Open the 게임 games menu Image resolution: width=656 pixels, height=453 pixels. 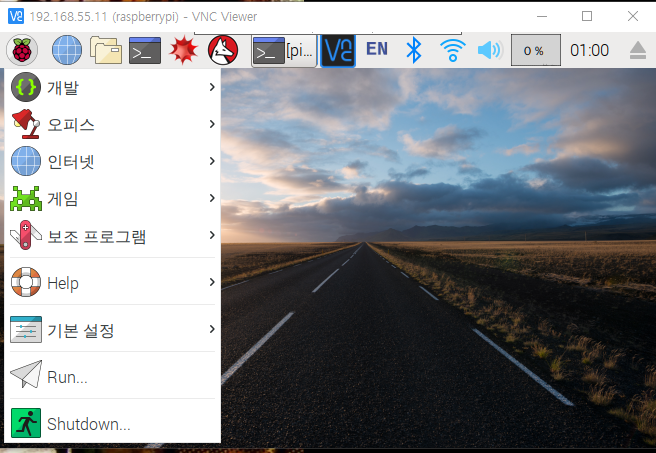click(x=113, y=198)
